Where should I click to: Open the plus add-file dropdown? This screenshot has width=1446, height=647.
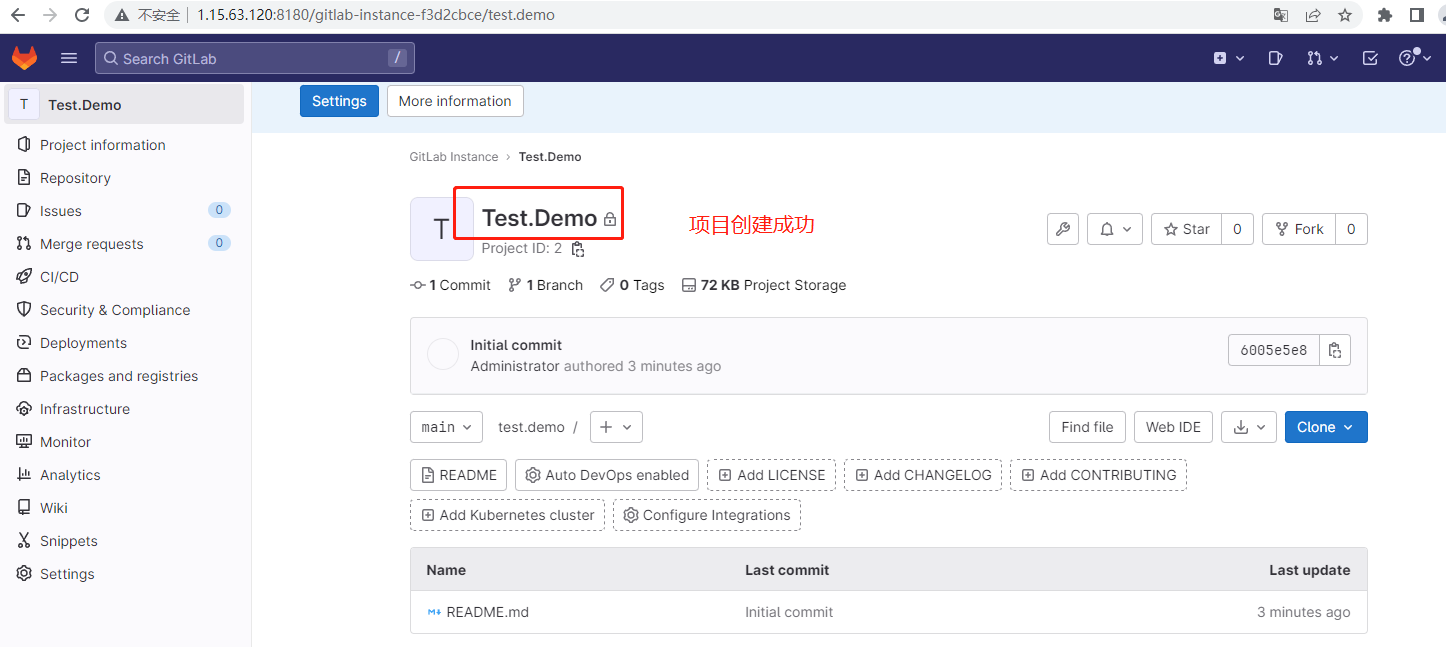(x=616, y=427)
